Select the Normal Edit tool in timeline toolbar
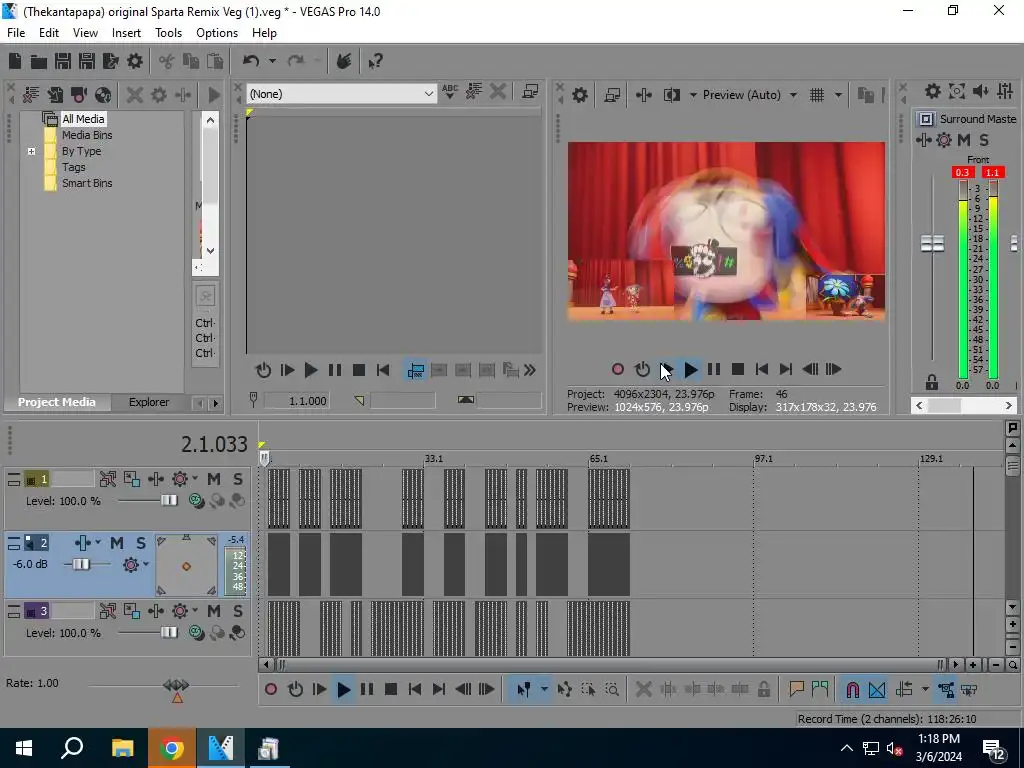 (523, 689)
